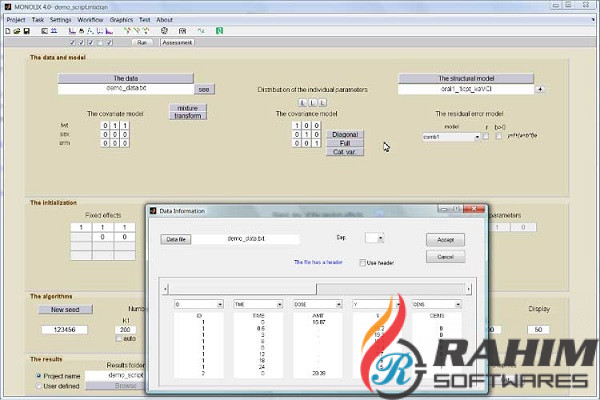Open the Task menu
600x400 pixels.
[38, 20]
